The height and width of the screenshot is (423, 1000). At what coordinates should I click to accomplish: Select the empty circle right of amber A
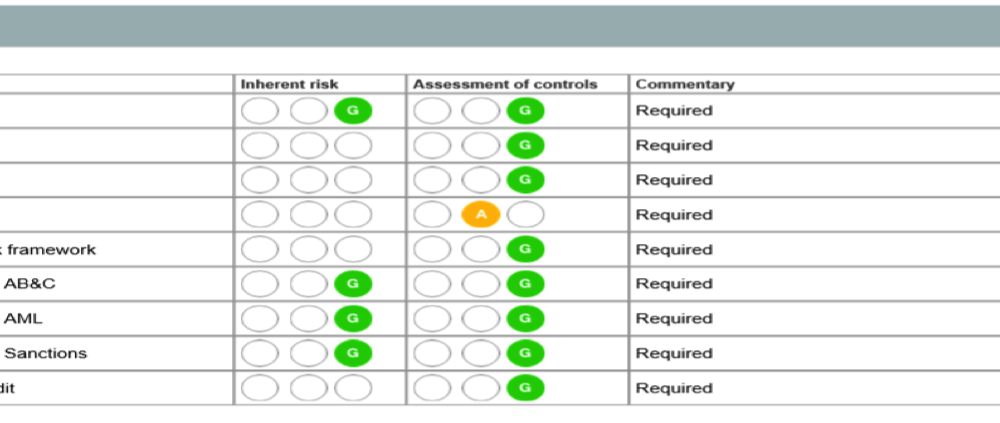point(526,214)
